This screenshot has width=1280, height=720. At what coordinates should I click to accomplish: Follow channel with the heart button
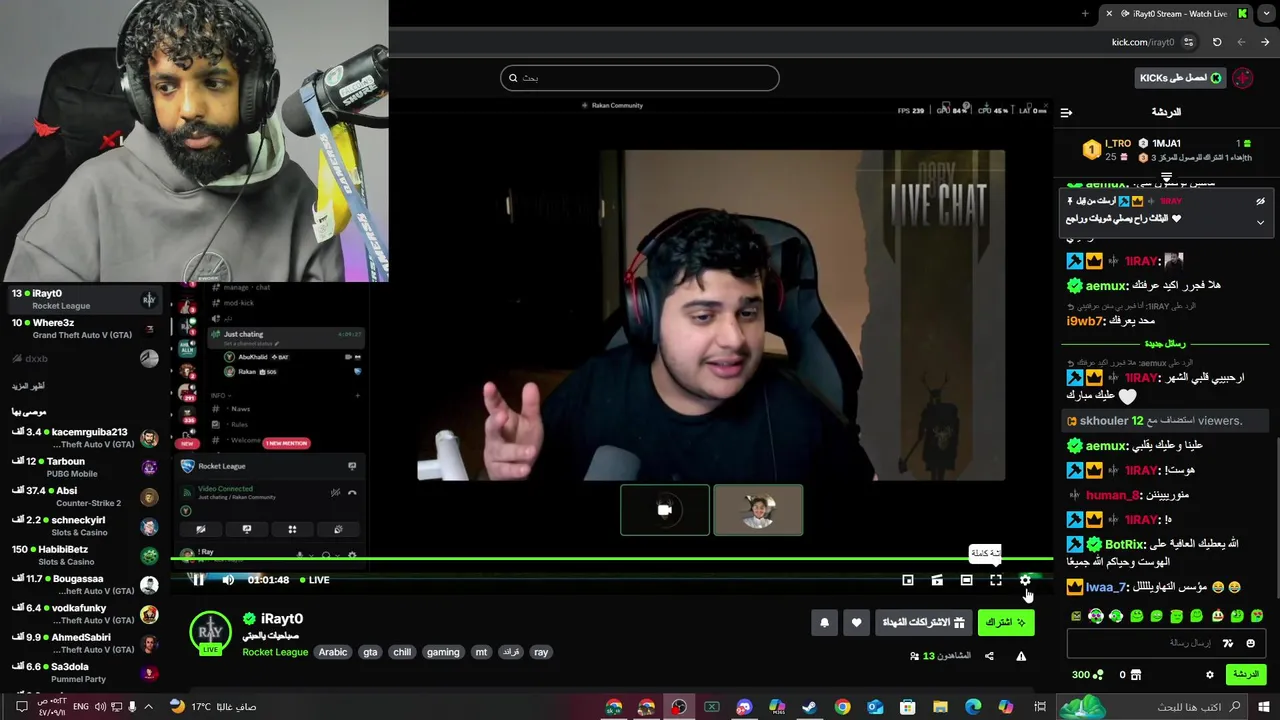tap(856, 623)
